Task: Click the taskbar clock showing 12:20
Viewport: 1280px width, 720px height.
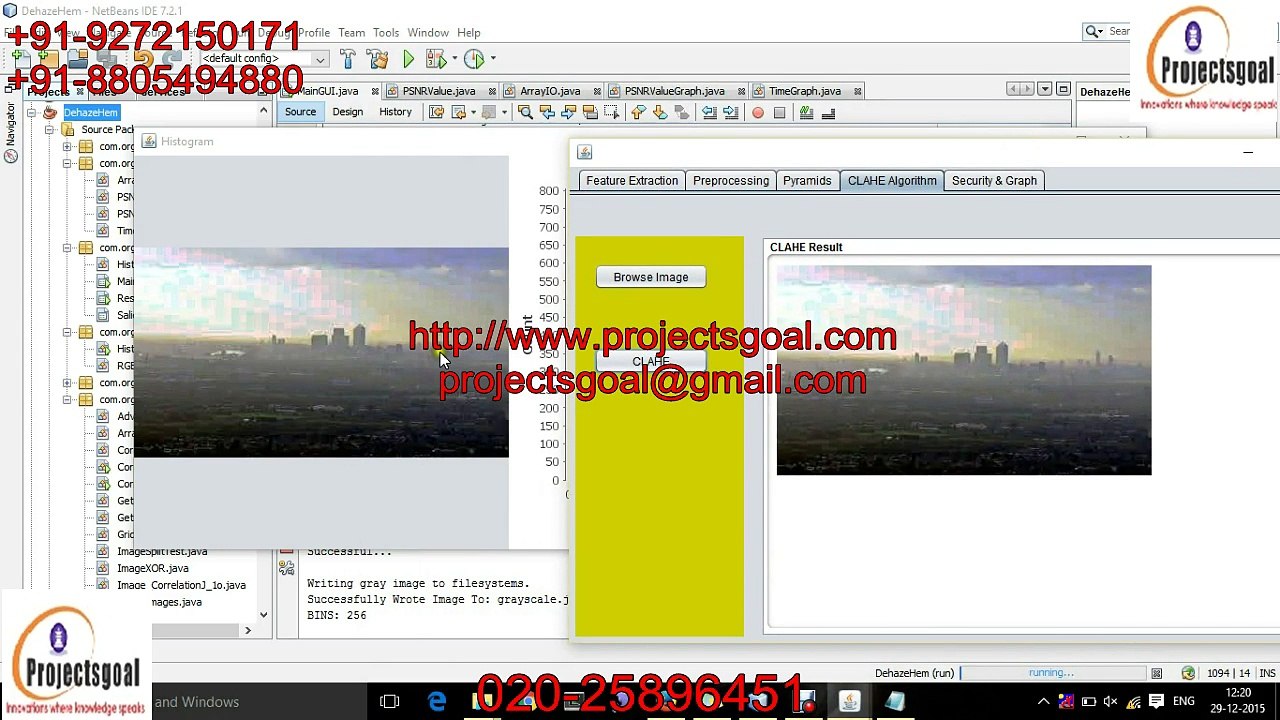Action: [1238, 701]
